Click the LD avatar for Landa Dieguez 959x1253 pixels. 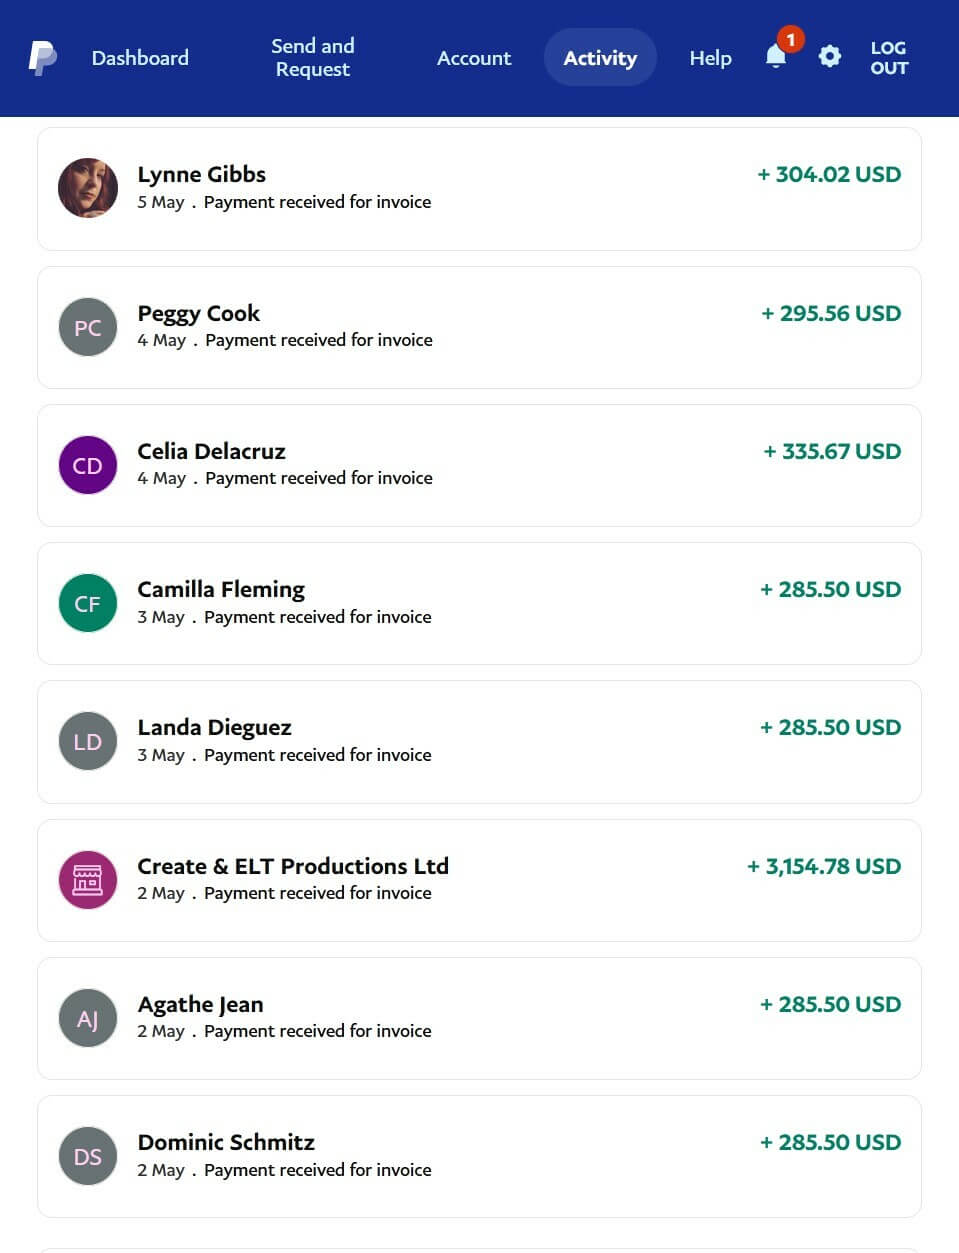click(88, 741)
